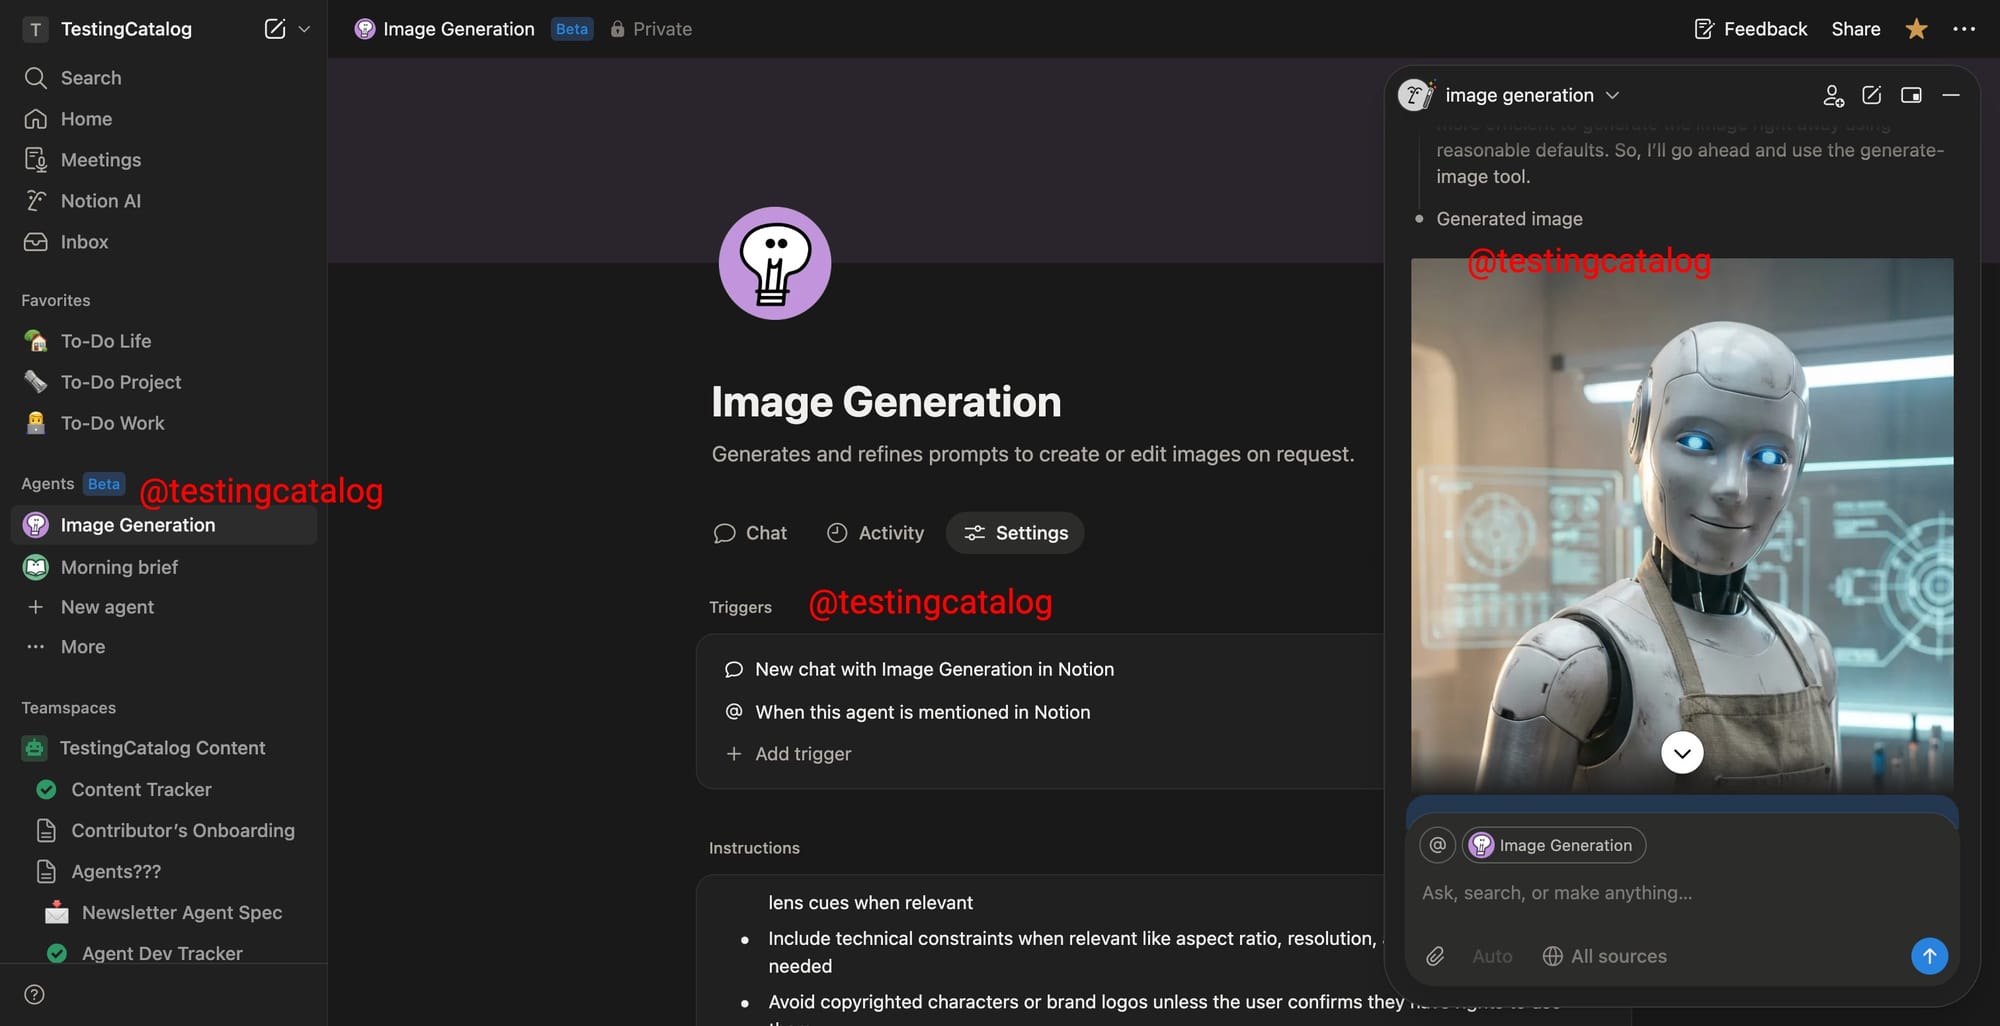Select the Morning brief agent
This screenshot has width=2000, height=1026.
coord(120,567)
